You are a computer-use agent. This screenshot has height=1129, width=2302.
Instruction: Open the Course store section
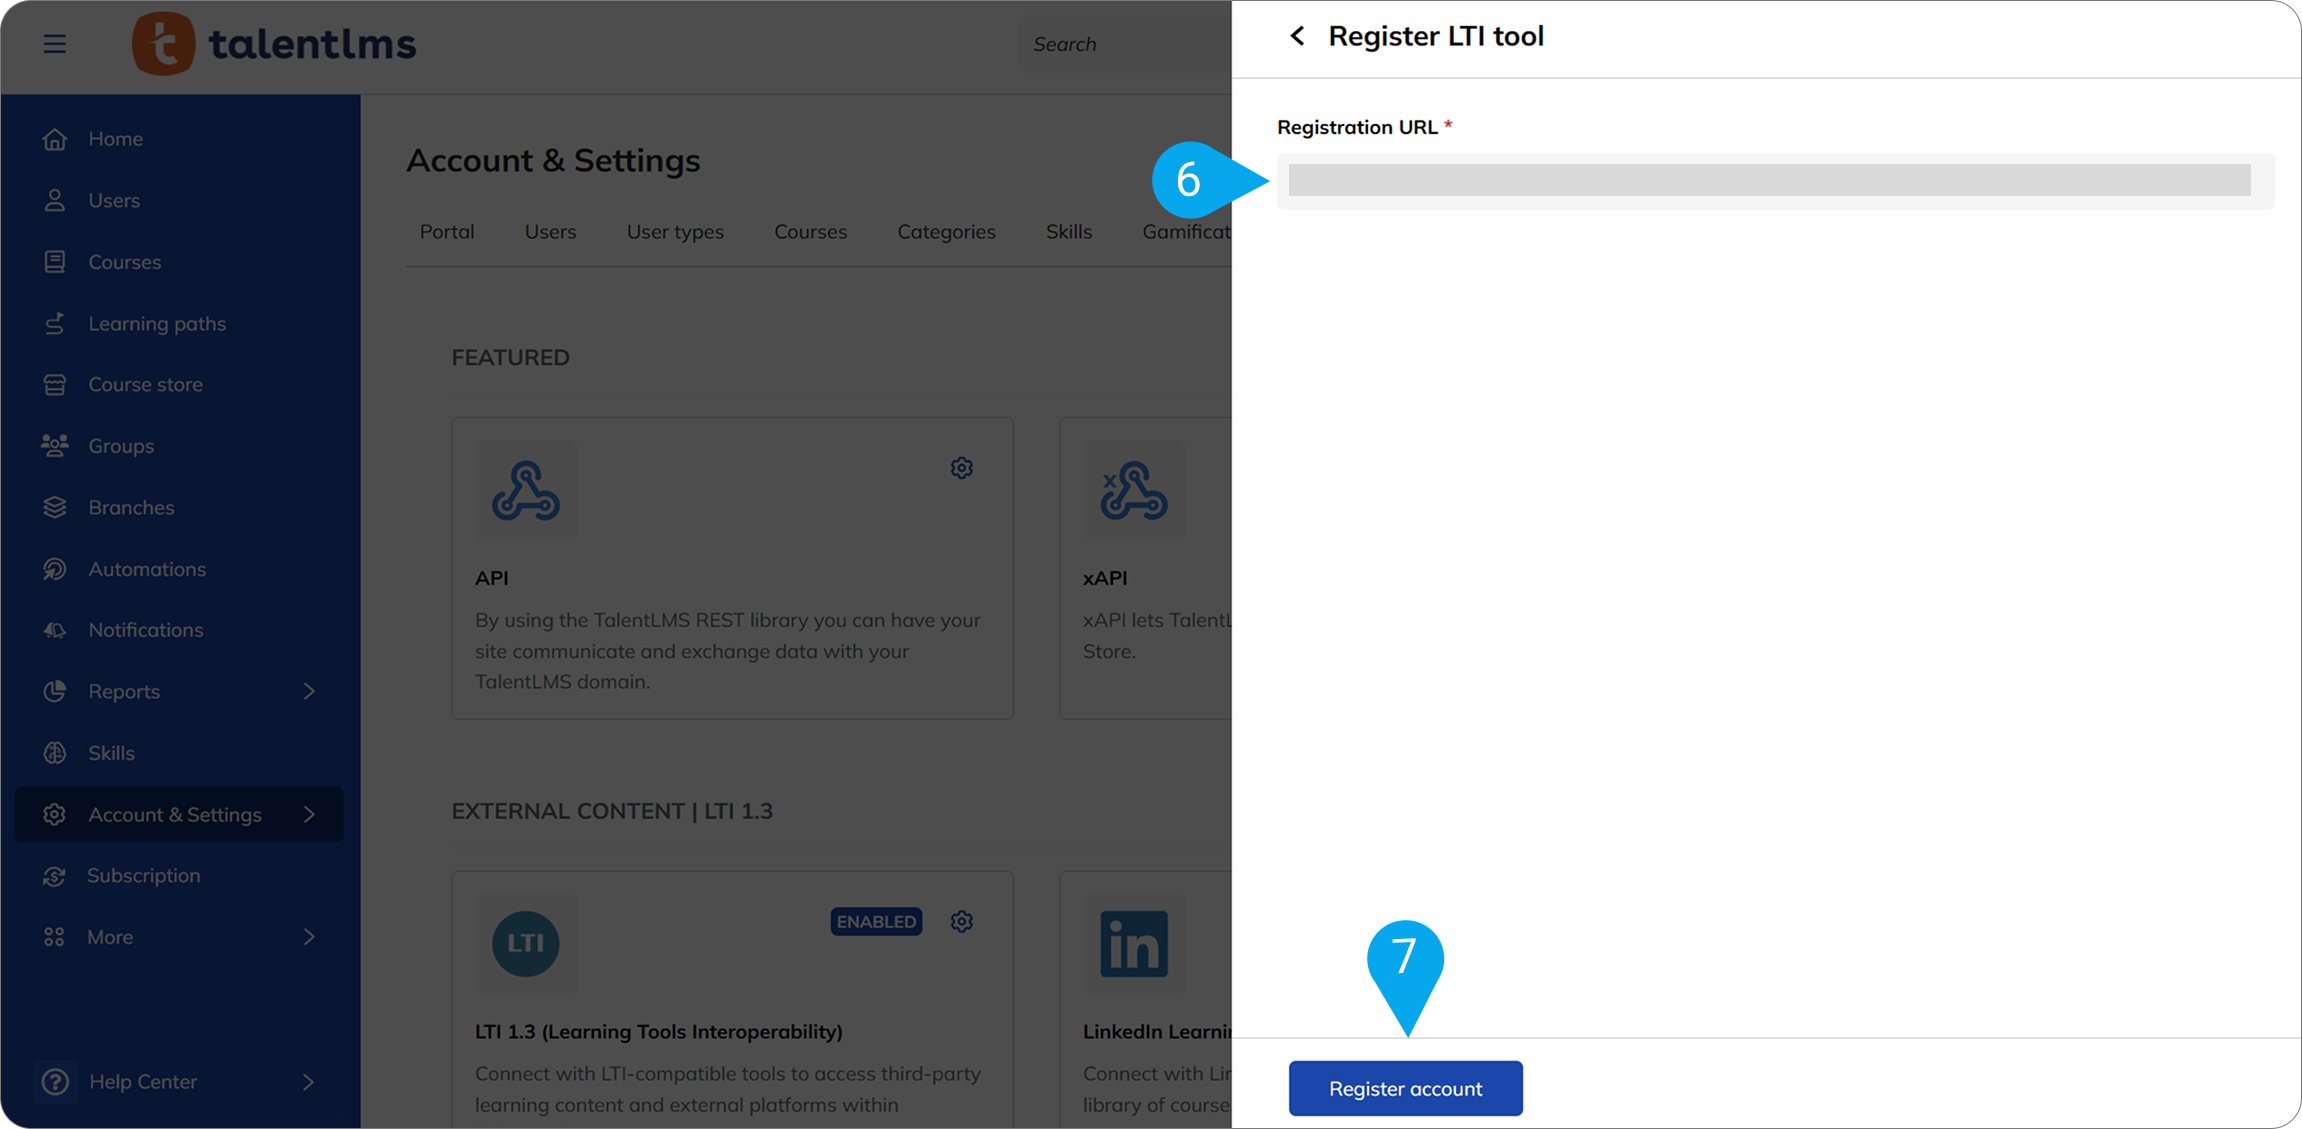click(145, 384)
